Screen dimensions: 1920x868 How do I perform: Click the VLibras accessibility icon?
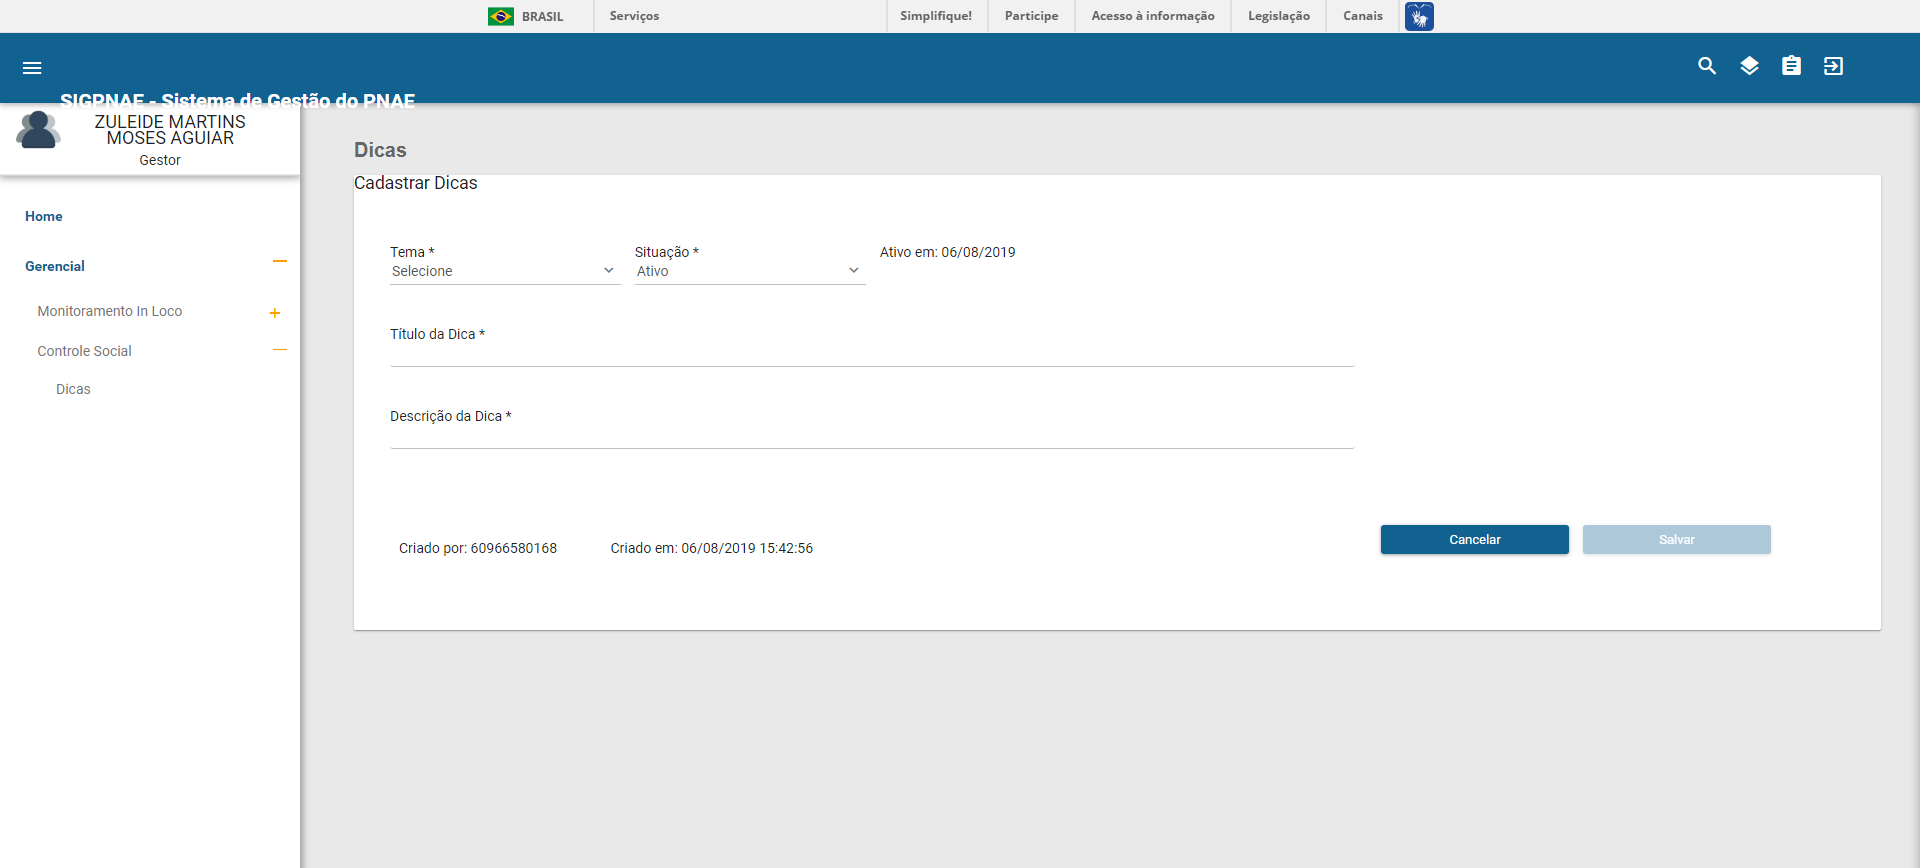(1418, 16)
